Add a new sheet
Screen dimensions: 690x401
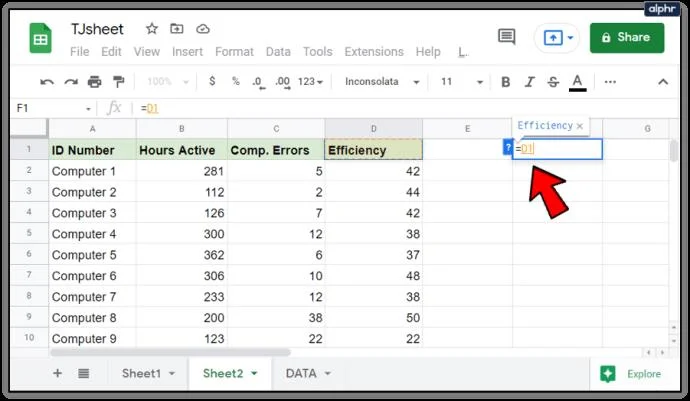coord(57,373)
